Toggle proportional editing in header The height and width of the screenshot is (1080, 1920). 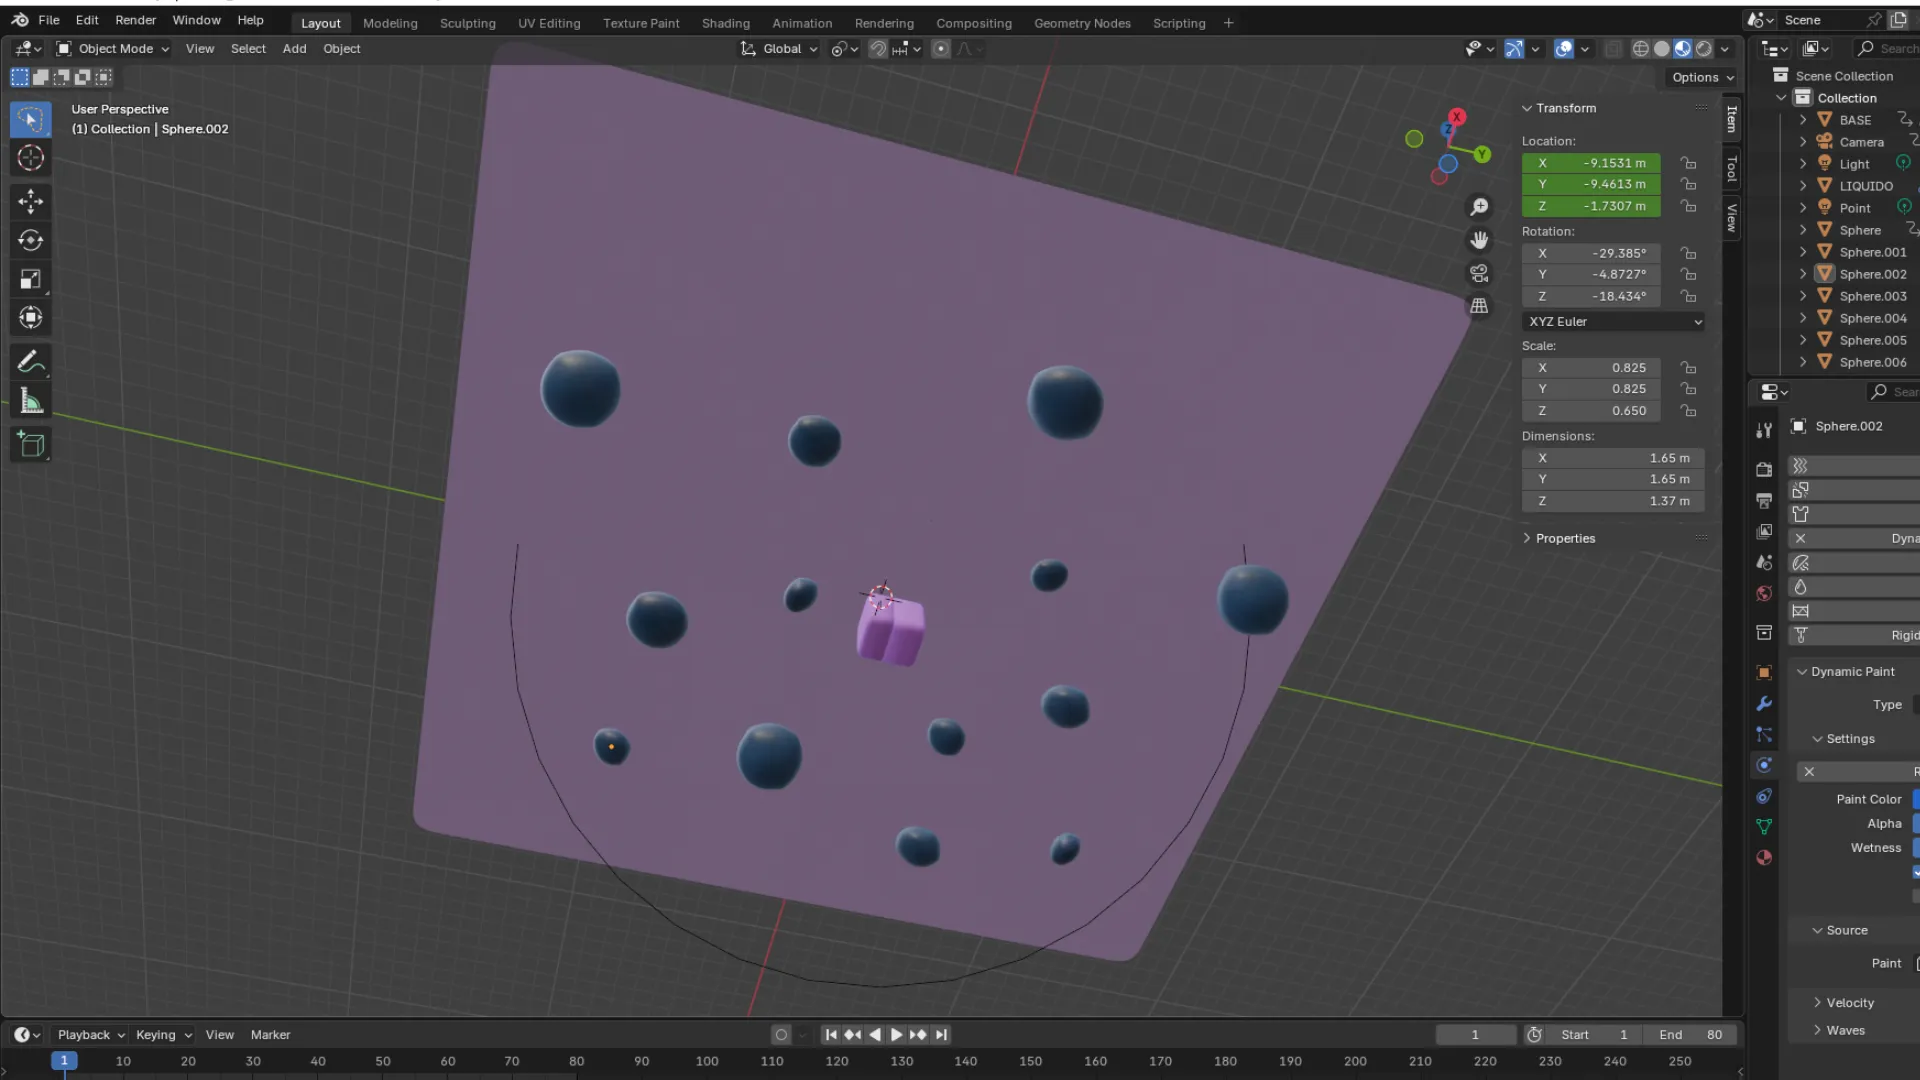click(x=941, y=49)
